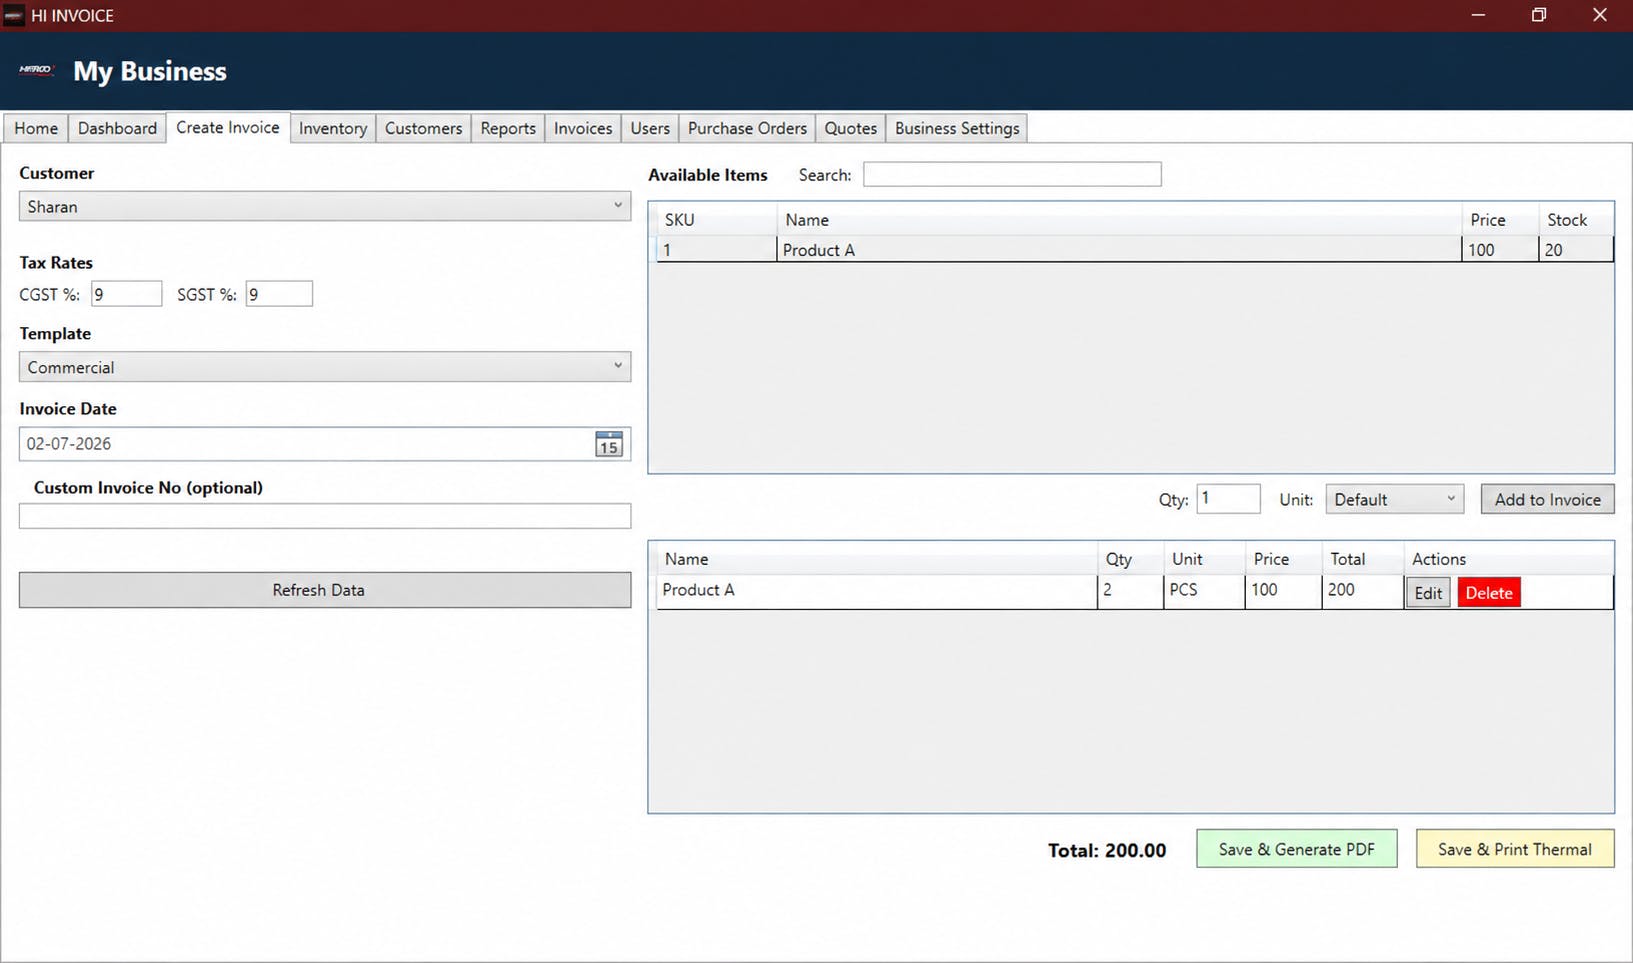
Task: Switch to the Dashboard tab
Action: pos(117,128)
